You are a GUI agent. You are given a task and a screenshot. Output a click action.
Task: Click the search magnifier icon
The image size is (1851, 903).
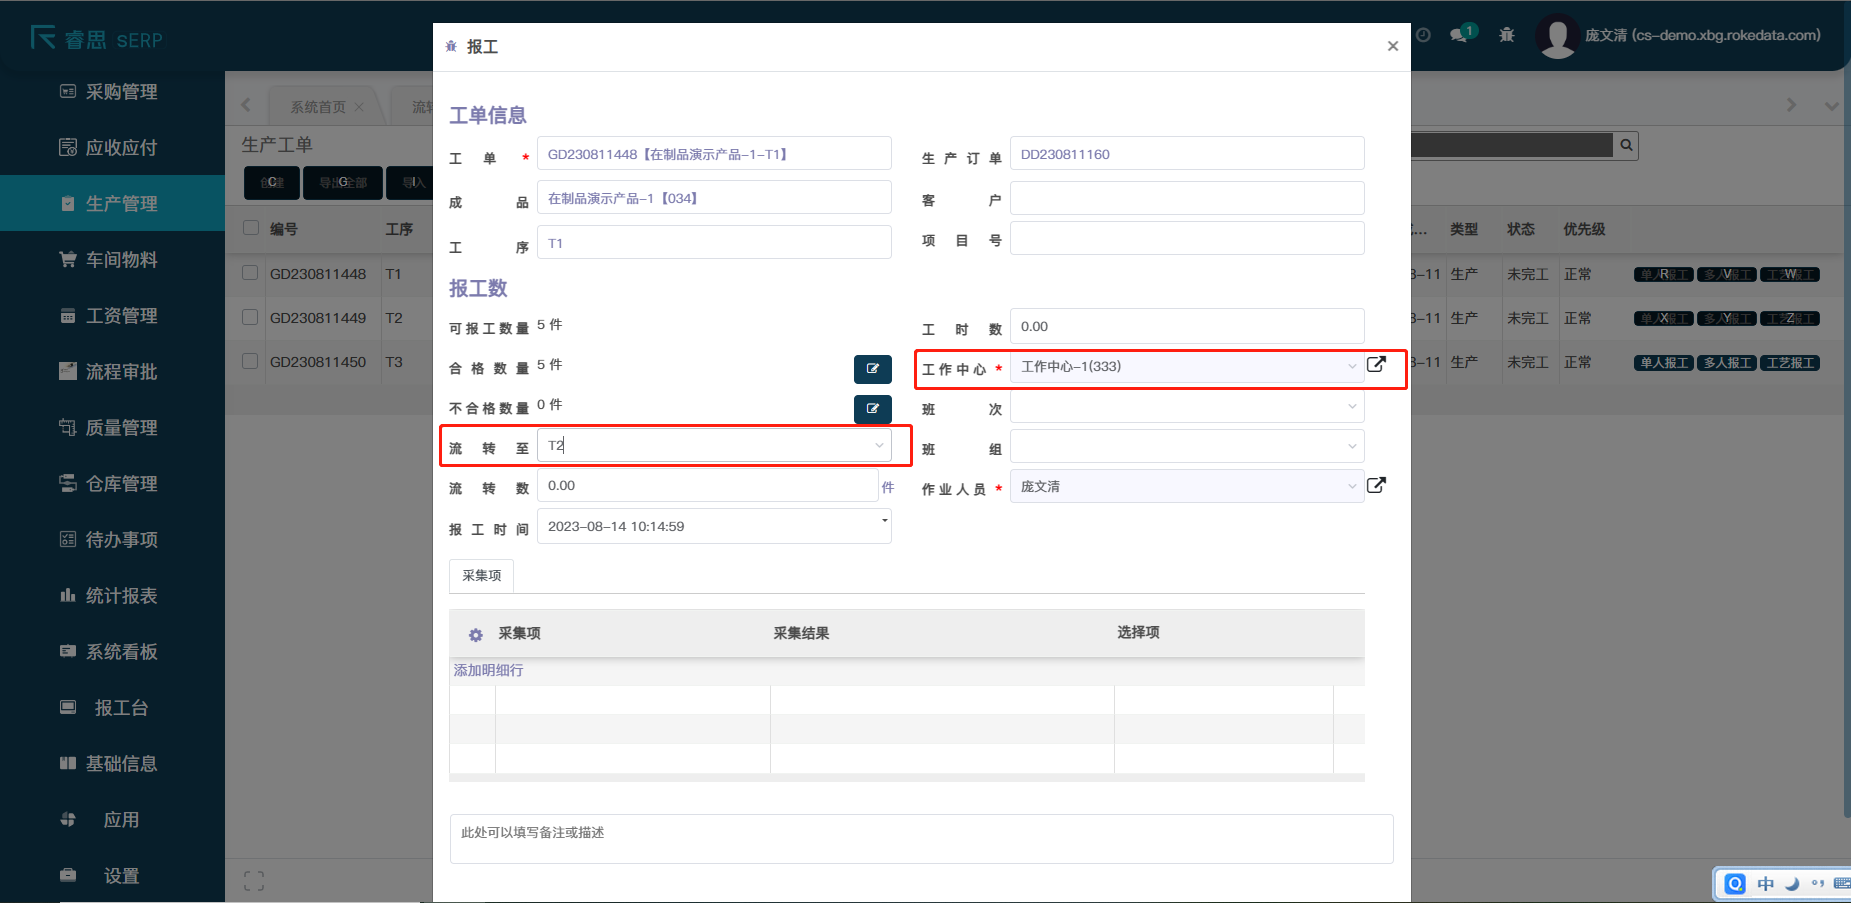tap(1626, 146)
